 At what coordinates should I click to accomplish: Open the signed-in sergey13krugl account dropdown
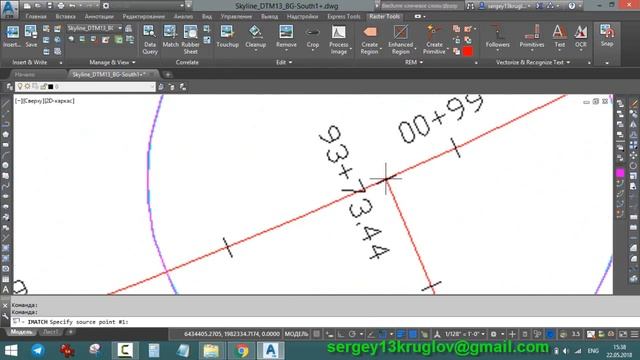click(x=508, y=6)
